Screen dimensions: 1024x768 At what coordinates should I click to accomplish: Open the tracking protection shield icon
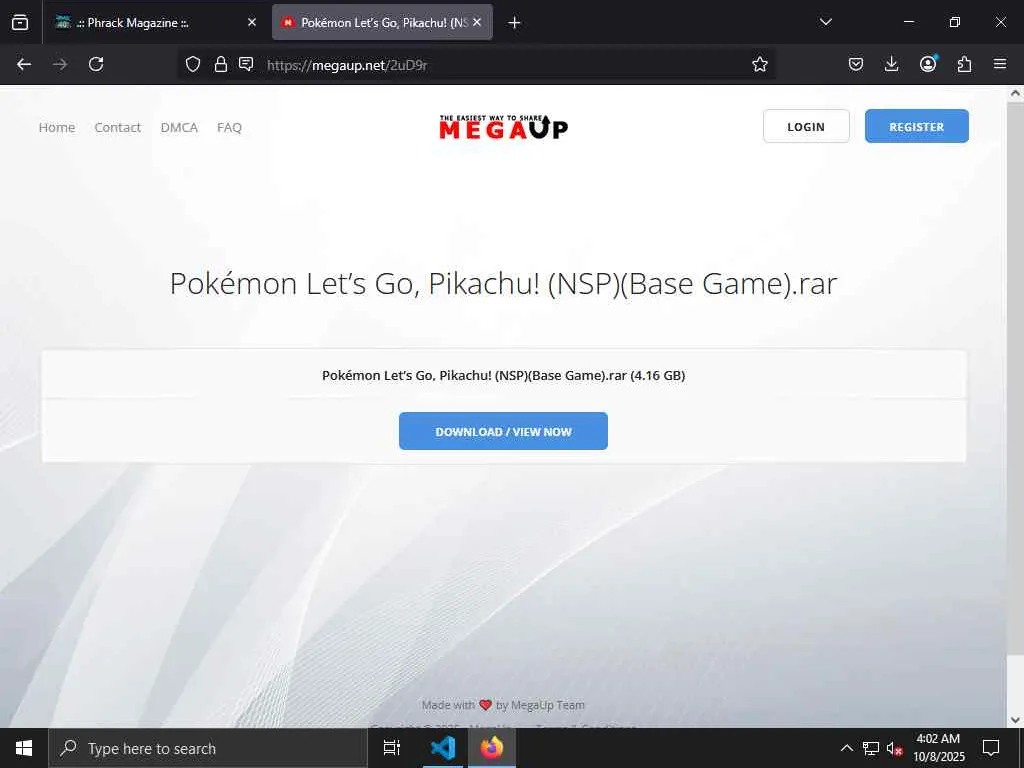(193, 64)
